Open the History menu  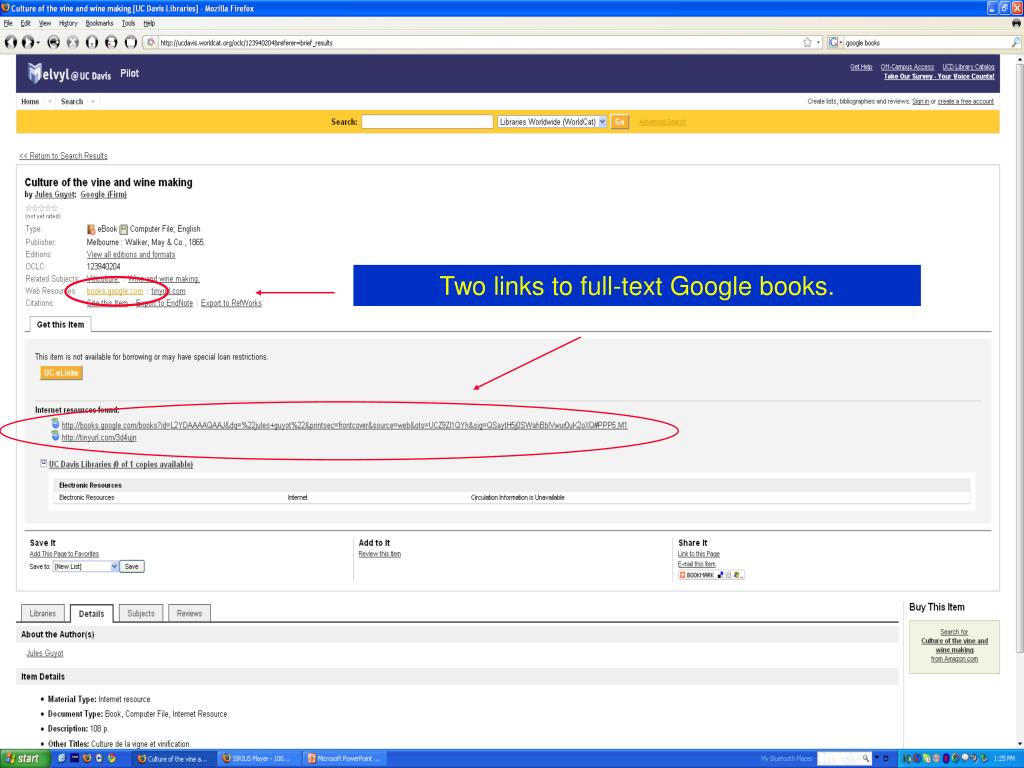[x=68, y=24]
